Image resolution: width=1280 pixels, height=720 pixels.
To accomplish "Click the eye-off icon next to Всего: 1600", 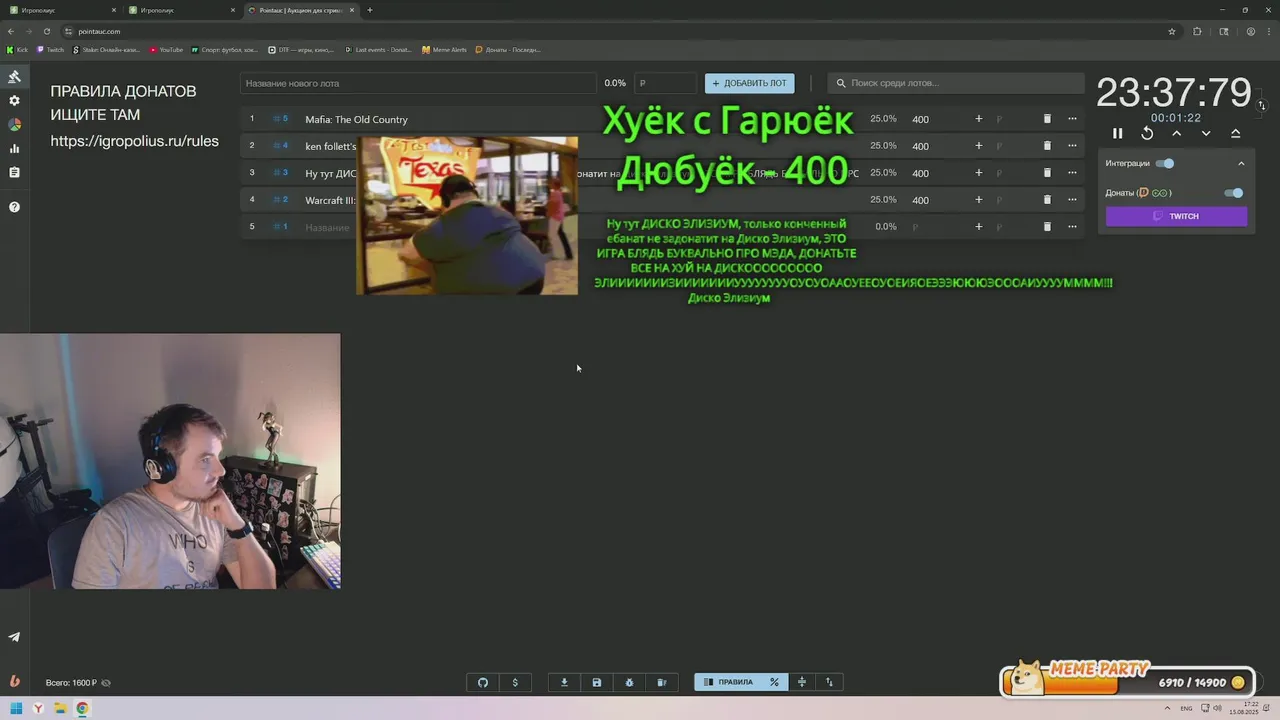I will click(106, 683).
